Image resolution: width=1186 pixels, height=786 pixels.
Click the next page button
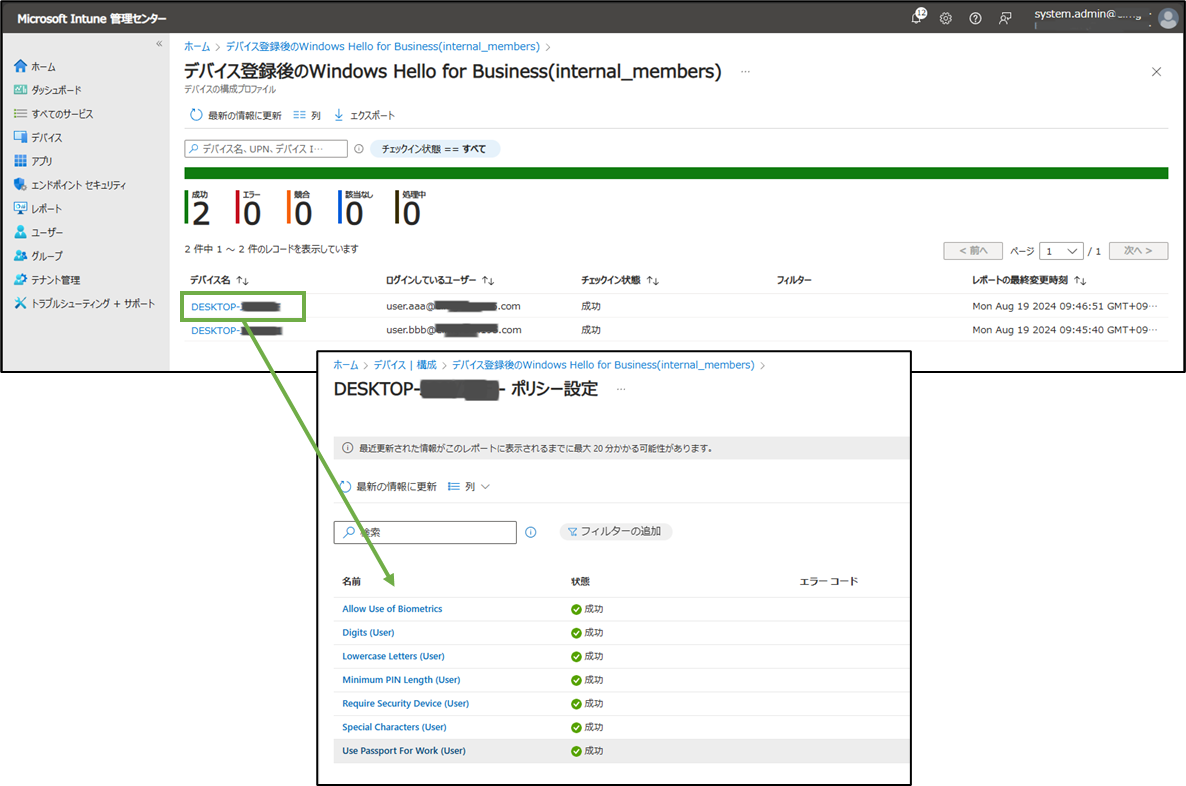(x=1138, y=251)
